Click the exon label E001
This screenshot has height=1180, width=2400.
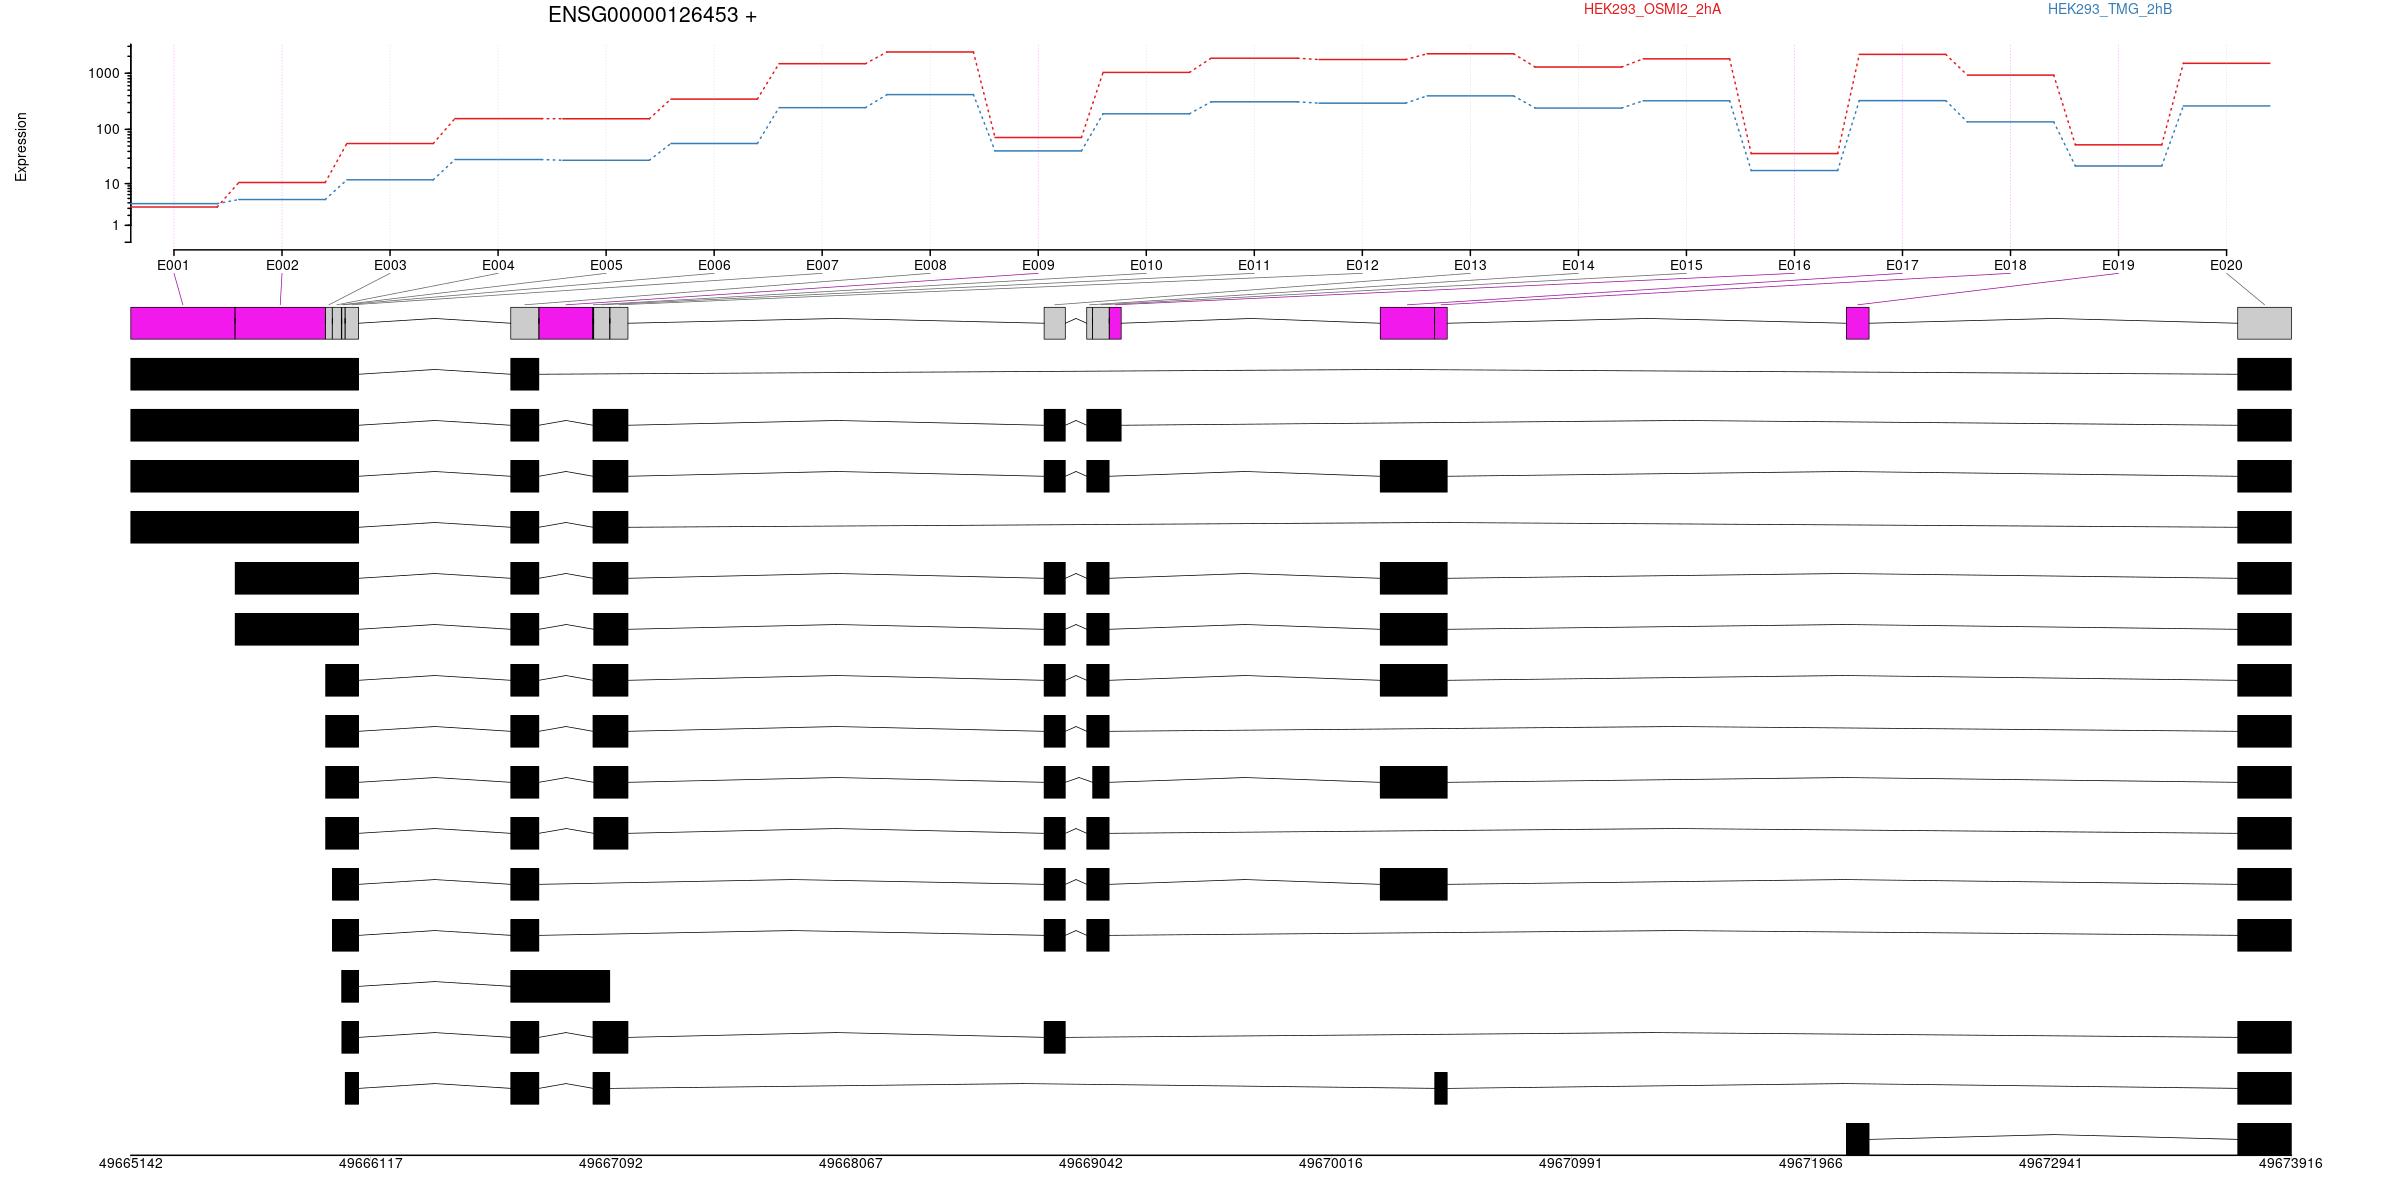173,265
